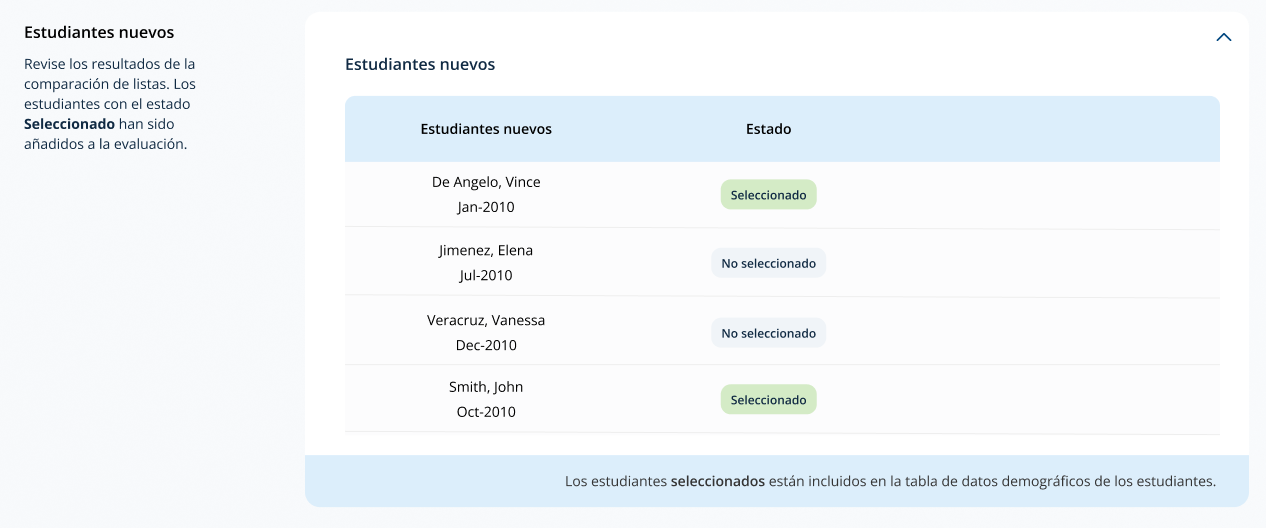Click the Jan-2010 date under De Angelo

click(486, 207)
